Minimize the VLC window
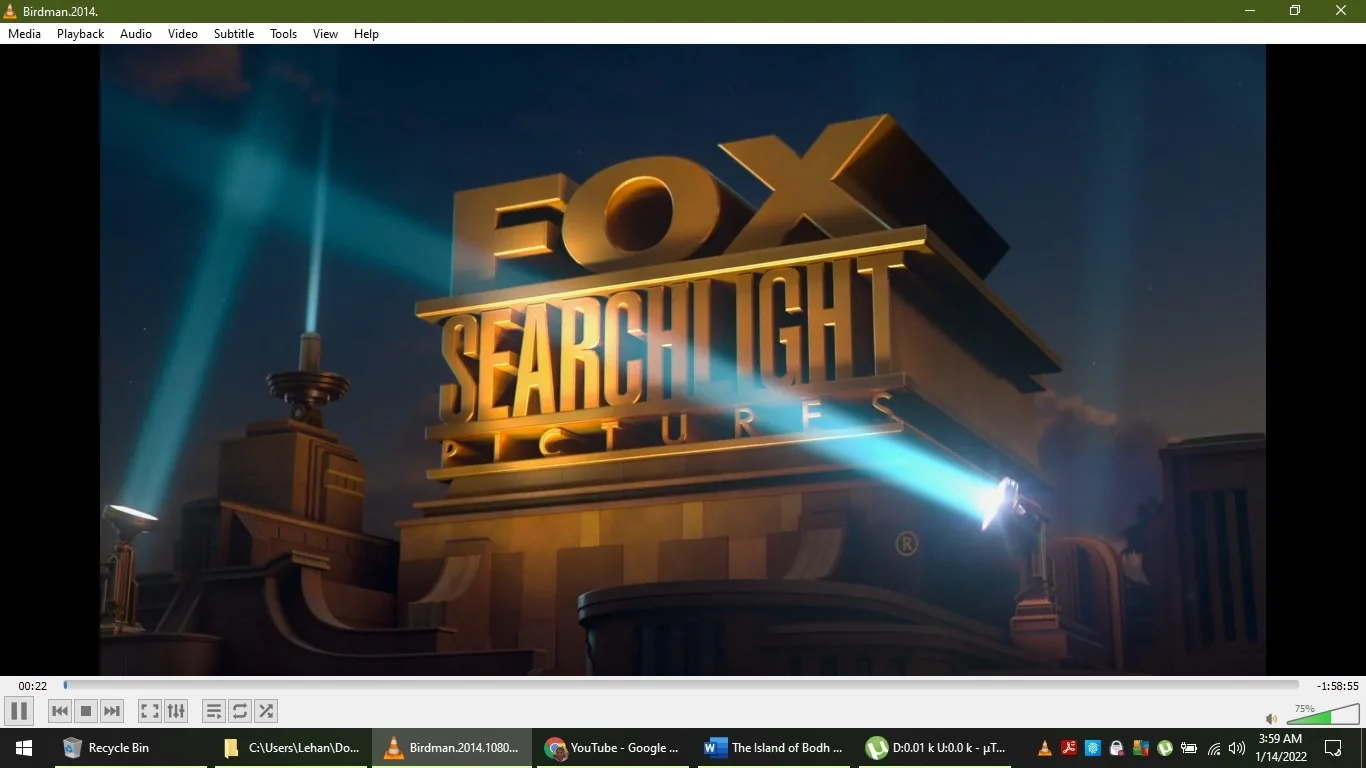The image size is (1366, 768). [x=1250, y=11]
